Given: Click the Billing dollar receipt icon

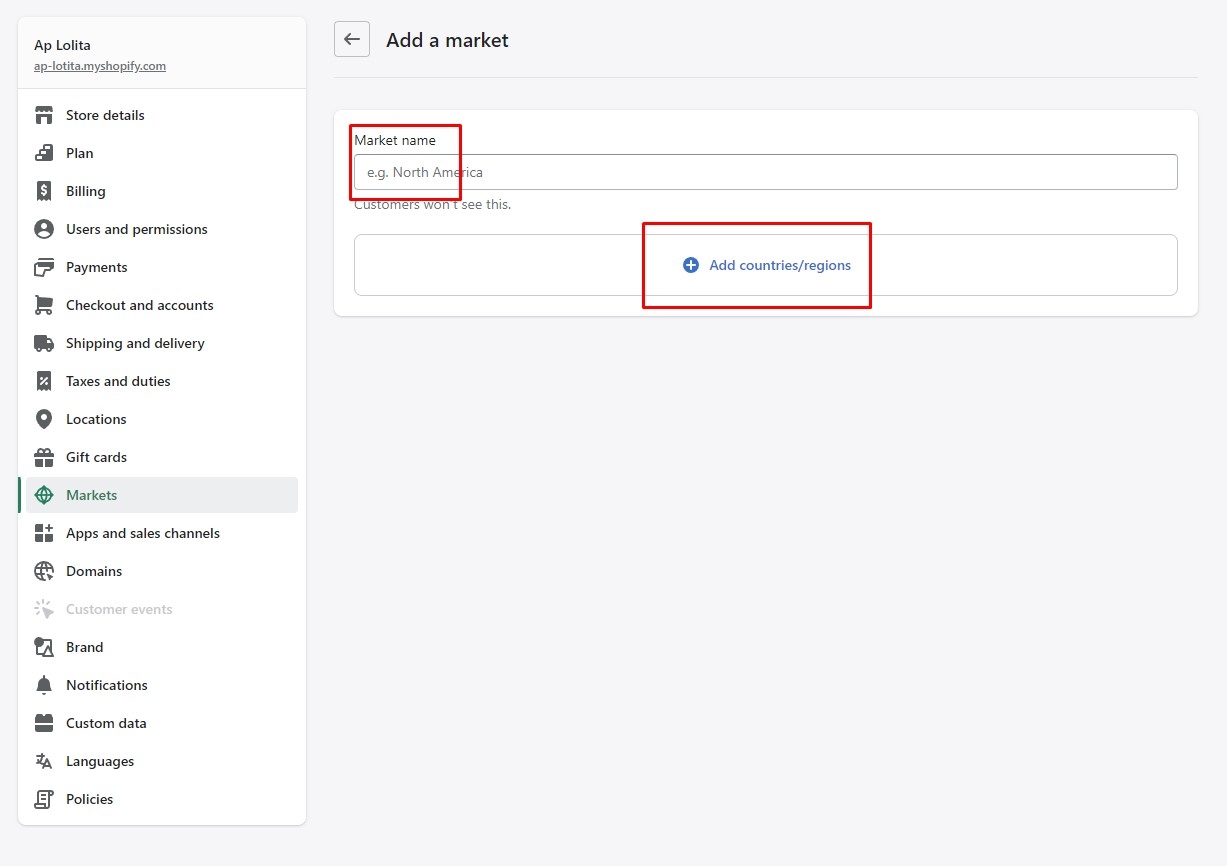Looking at the screenshot, I should 44,191.
